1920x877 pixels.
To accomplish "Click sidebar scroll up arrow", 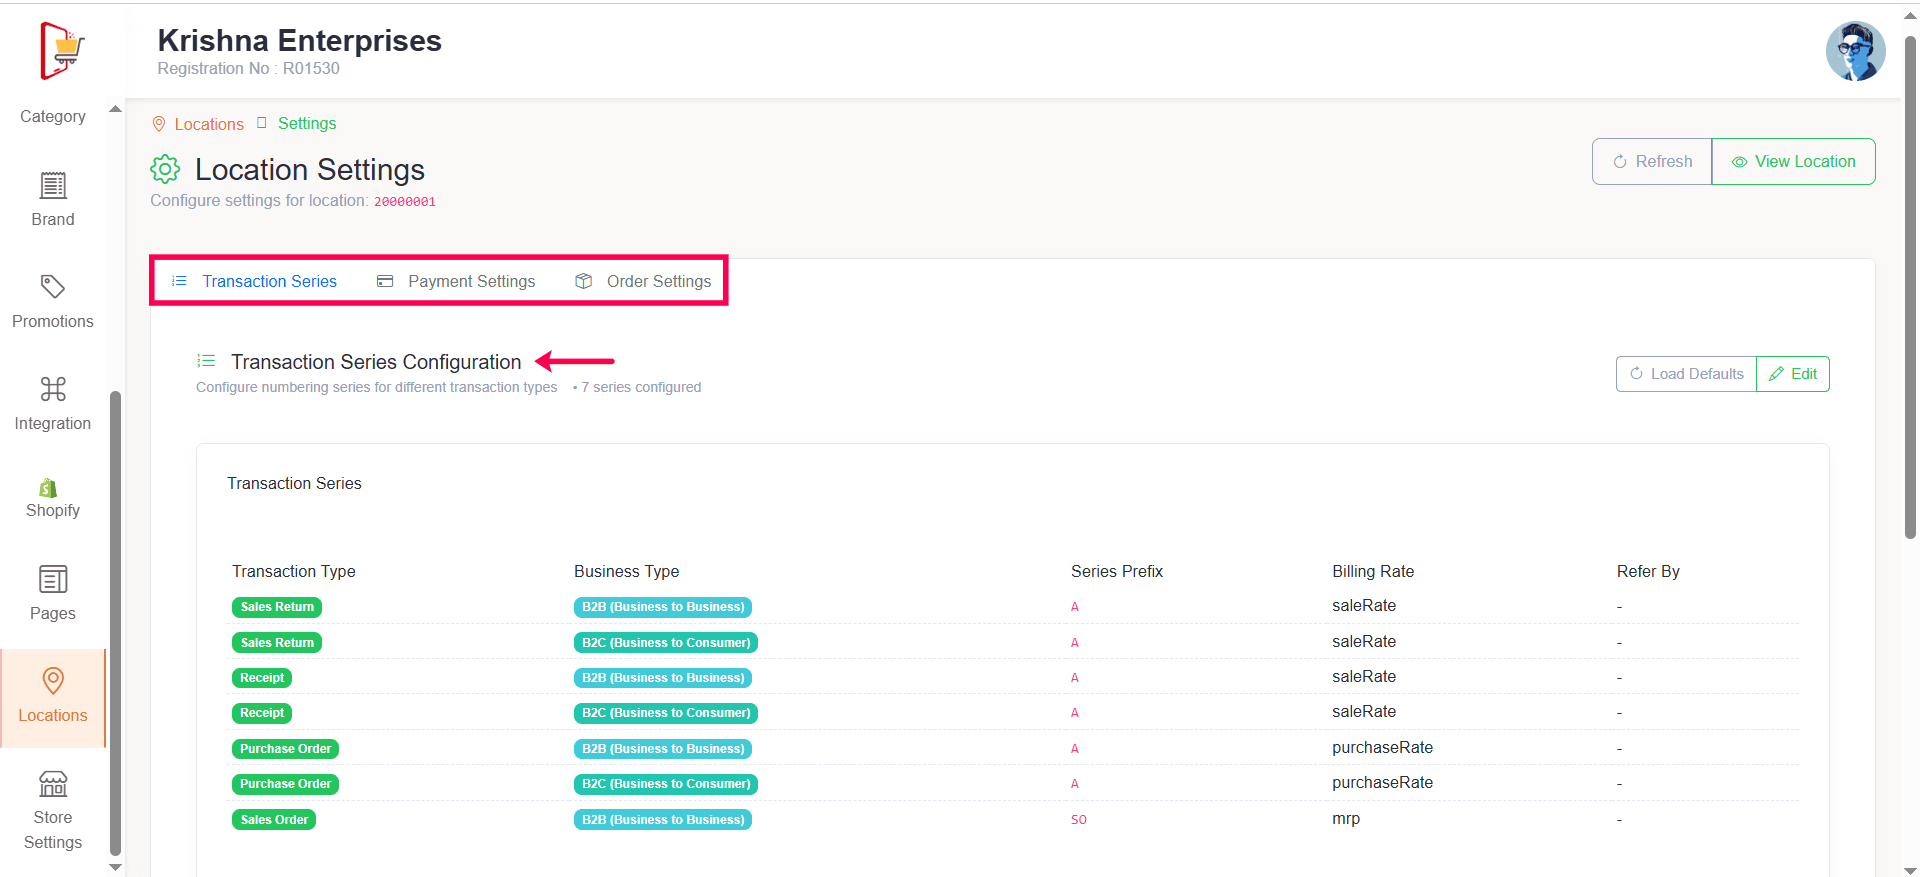I will pyautogui.click(x=115, y=109).
